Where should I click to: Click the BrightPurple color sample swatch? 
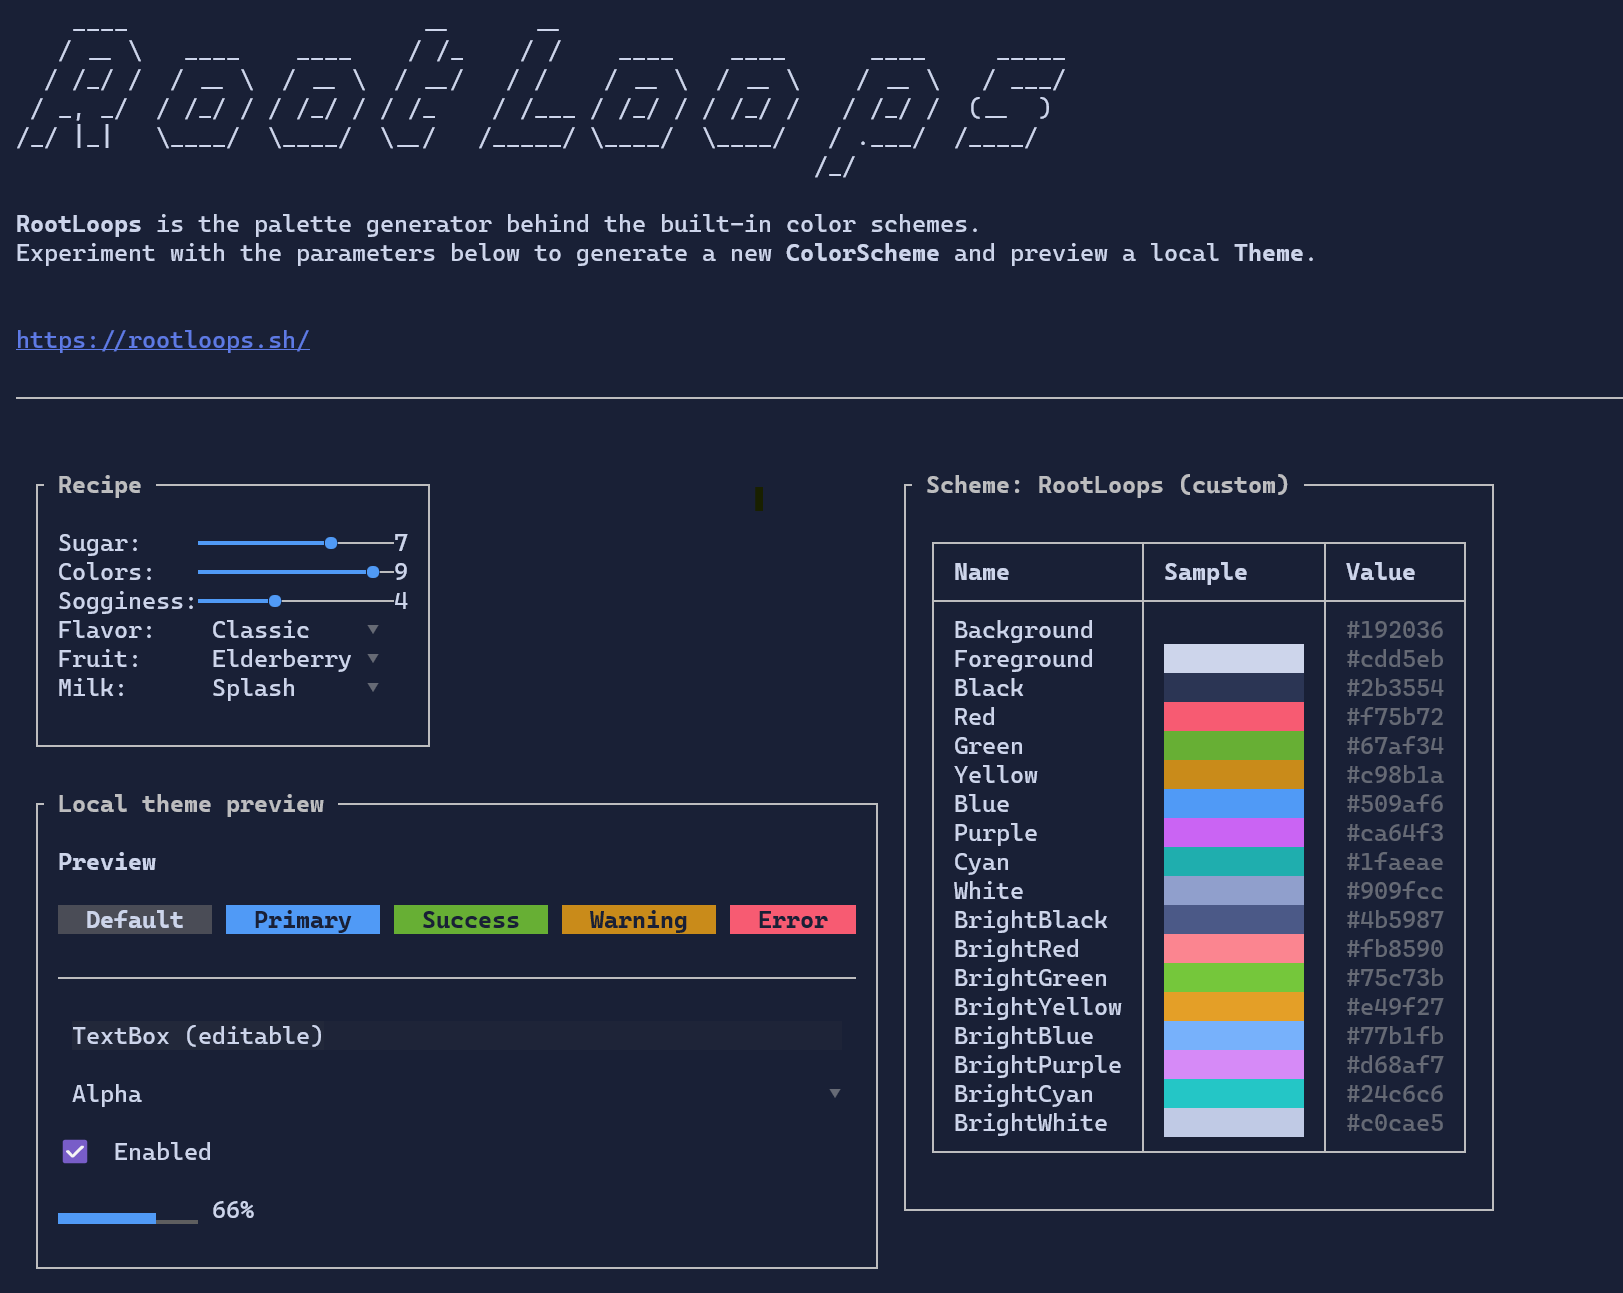[1232, 1065]
